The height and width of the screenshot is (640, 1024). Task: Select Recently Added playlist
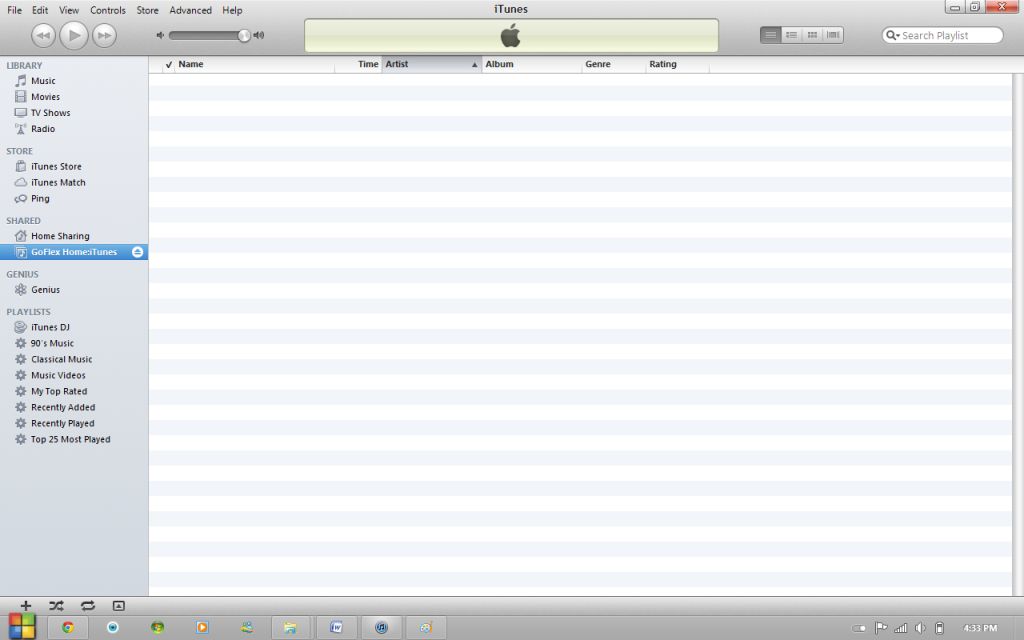[x=63, y=407]
